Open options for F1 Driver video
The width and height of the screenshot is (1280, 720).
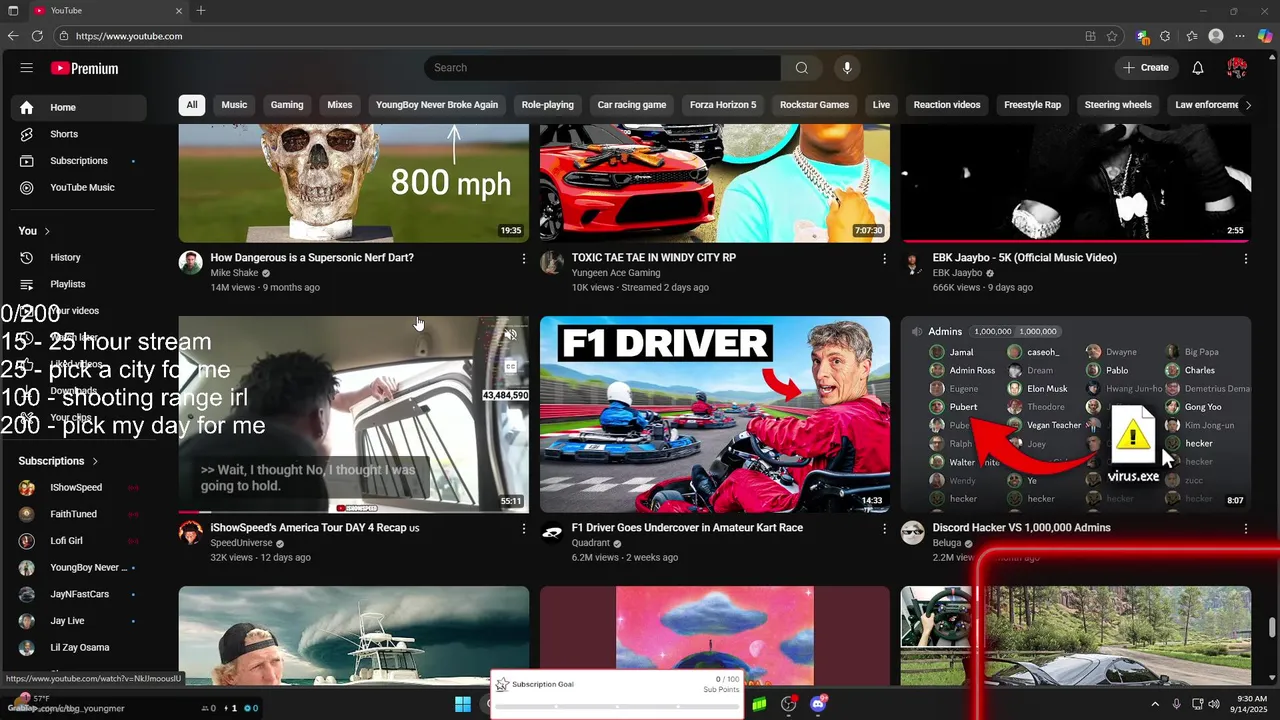coord(884,528)
